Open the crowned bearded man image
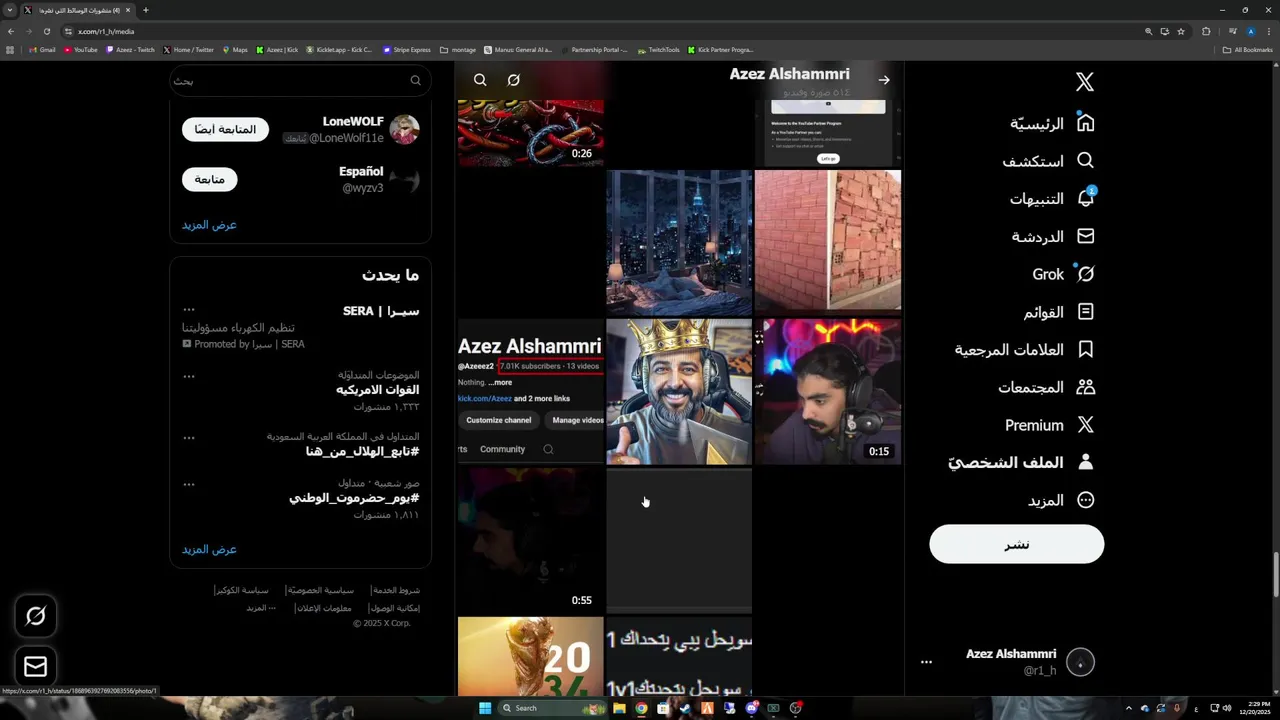Image resolution: width=1280 pixels, height=720 pixels. click(679, 392)
